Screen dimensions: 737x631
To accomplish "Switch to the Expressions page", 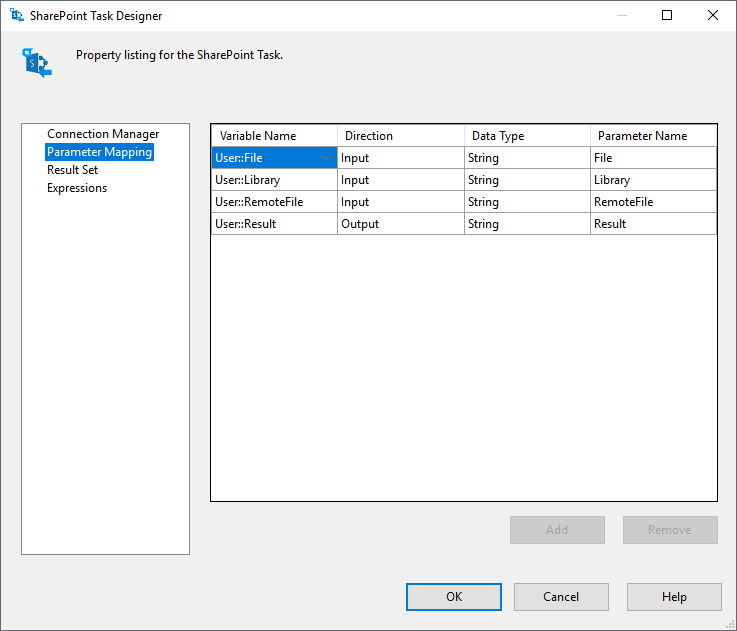I will point(77,188).
